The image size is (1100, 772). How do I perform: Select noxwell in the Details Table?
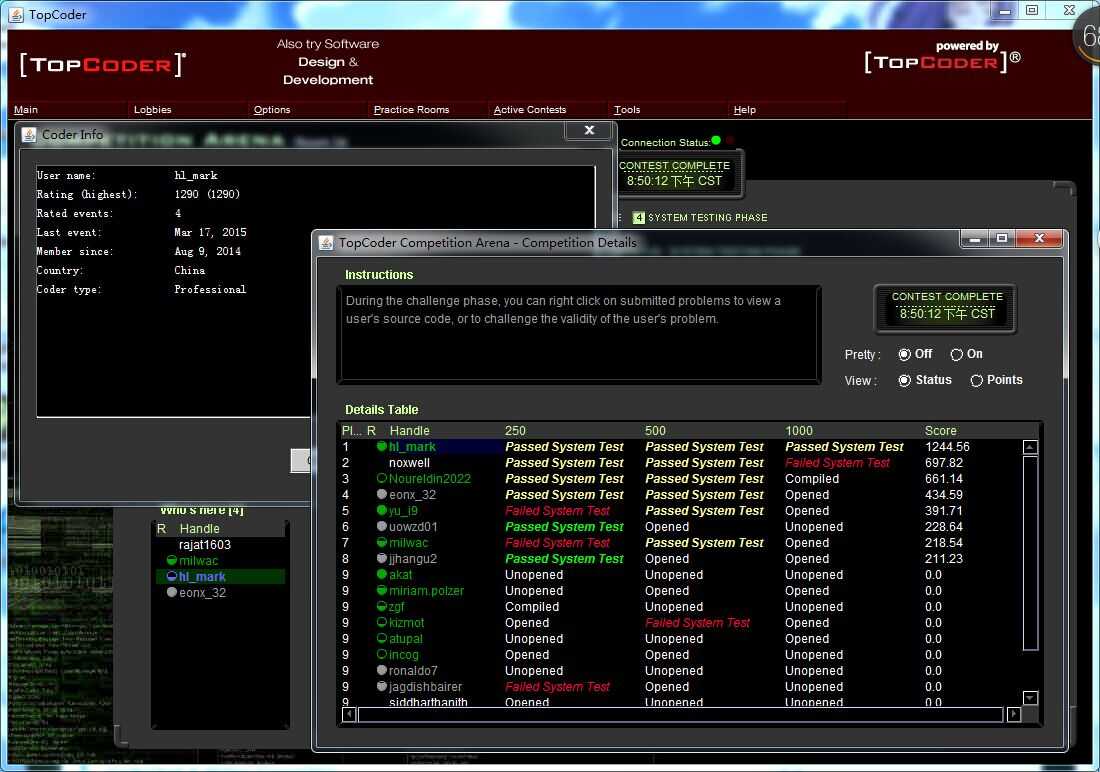[409, 462]
